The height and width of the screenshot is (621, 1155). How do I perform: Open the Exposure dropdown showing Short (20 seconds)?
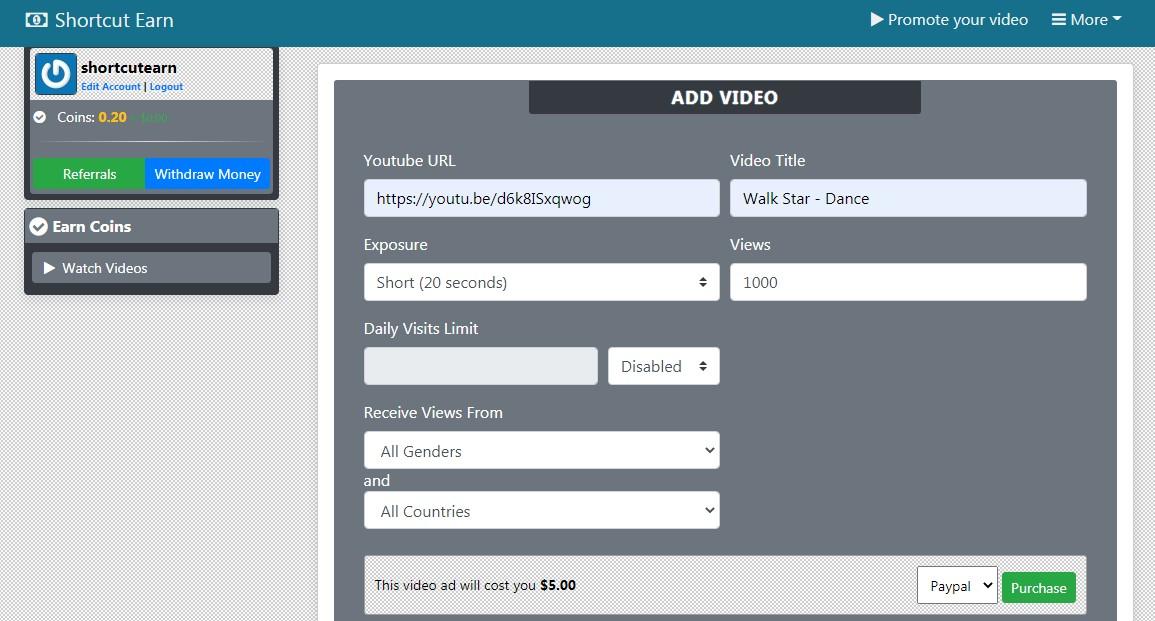point(540,282)
